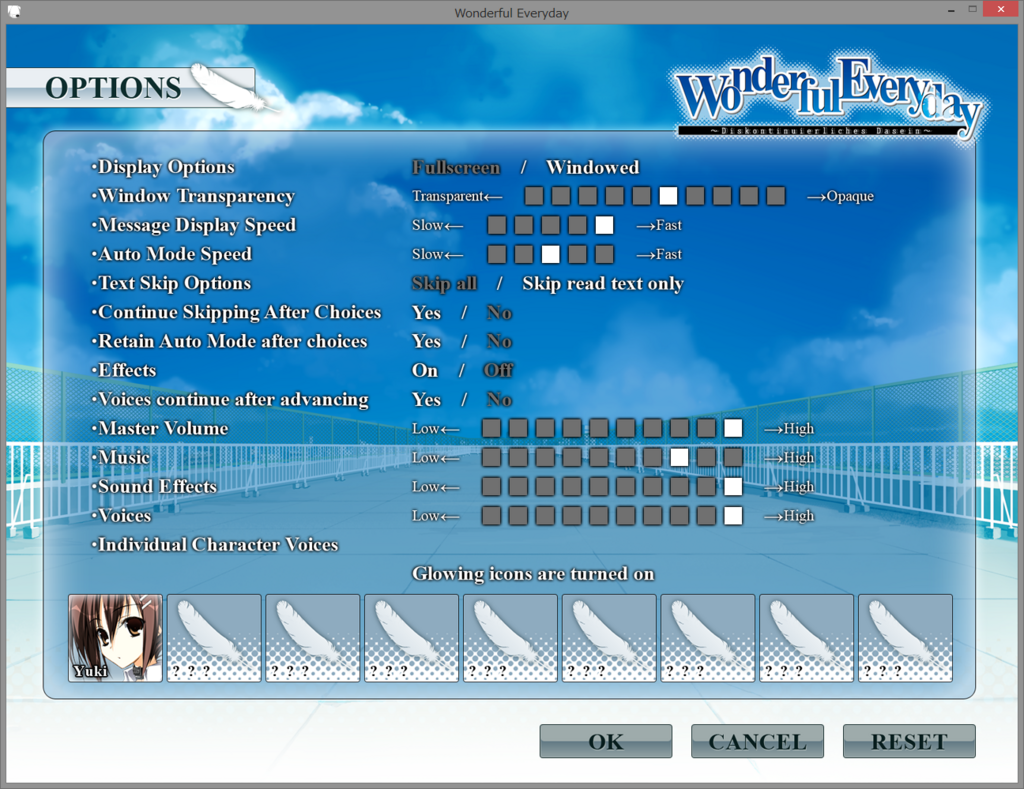The height and width of the screenshot is (789, 1024).
Task: Set Retain Auto Mode after choices to Yes
Action: point(426,342)
